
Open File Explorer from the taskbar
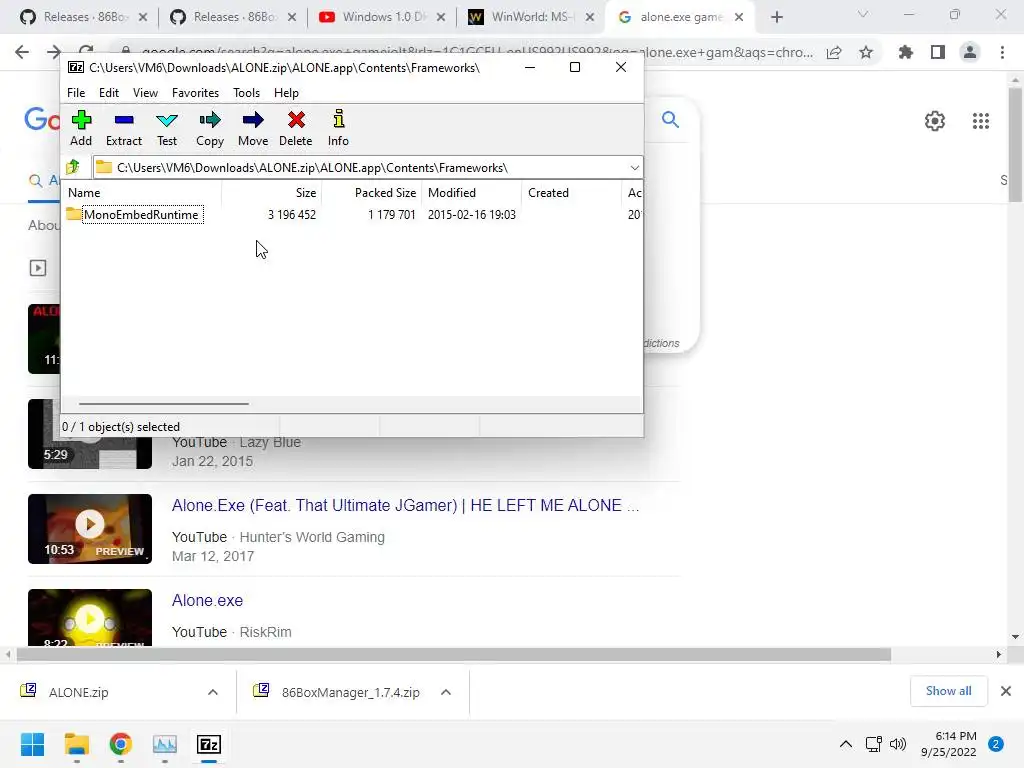tap(76, 744)
